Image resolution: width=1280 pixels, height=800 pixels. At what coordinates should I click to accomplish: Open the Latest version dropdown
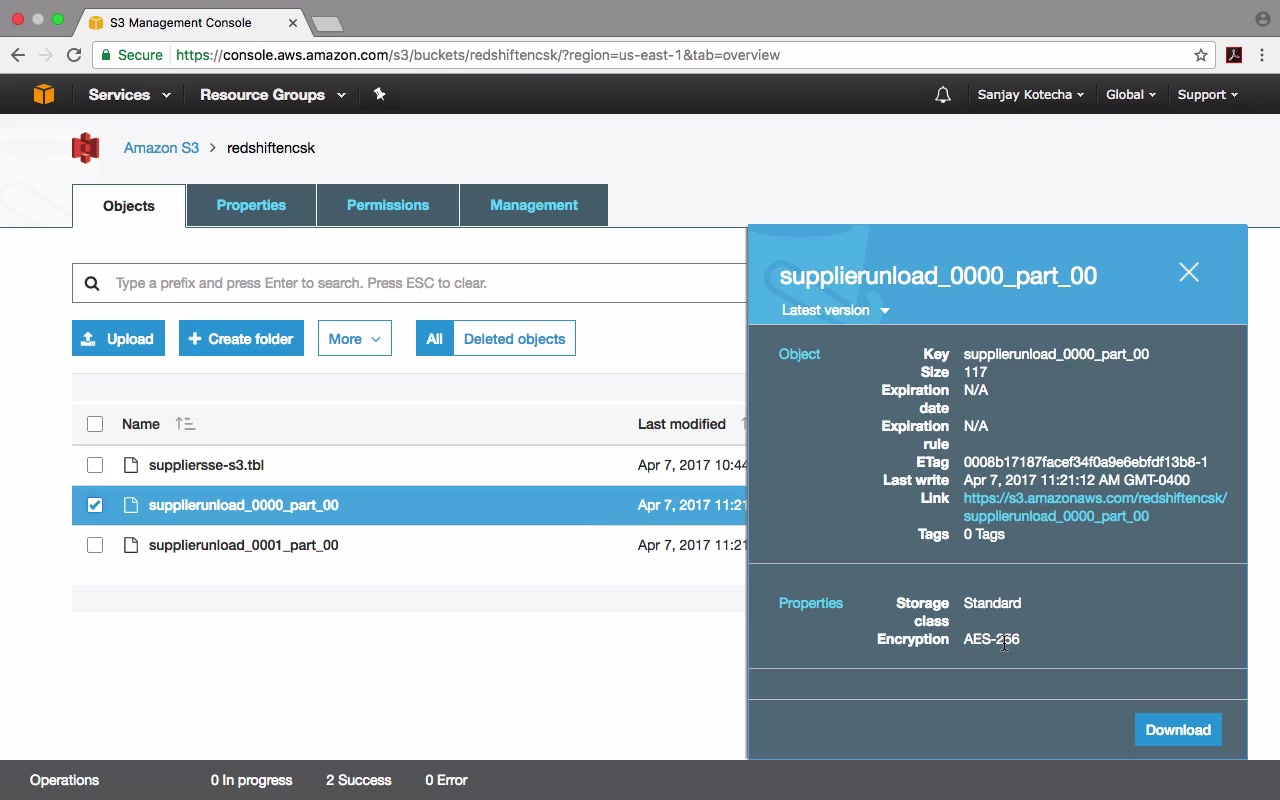(x=835, y=310)
